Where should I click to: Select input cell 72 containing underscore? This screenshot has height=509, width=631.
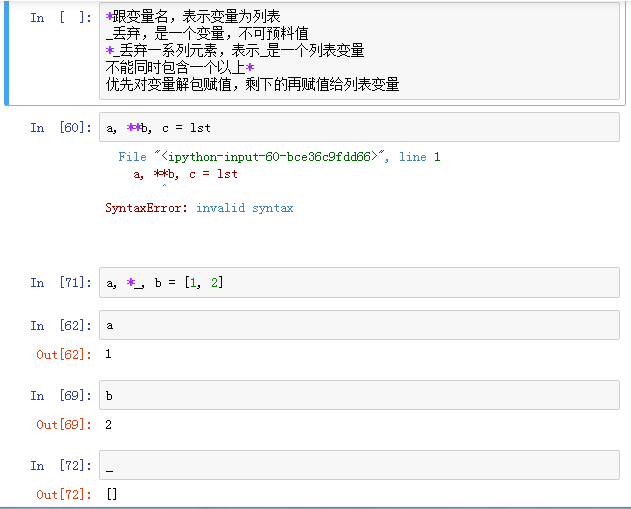359,465
